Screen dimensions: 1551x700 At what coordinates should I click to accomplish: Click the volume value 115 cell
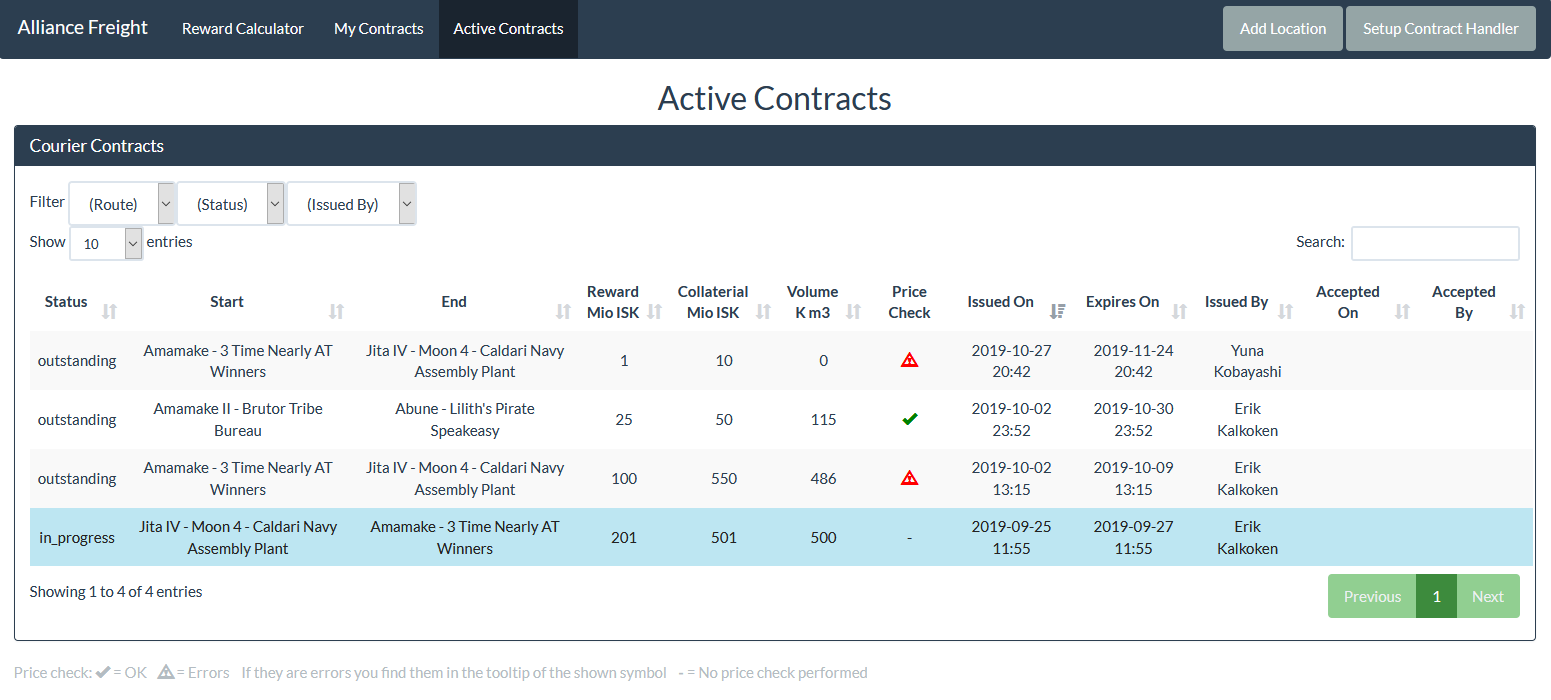(x=823, y=420)
